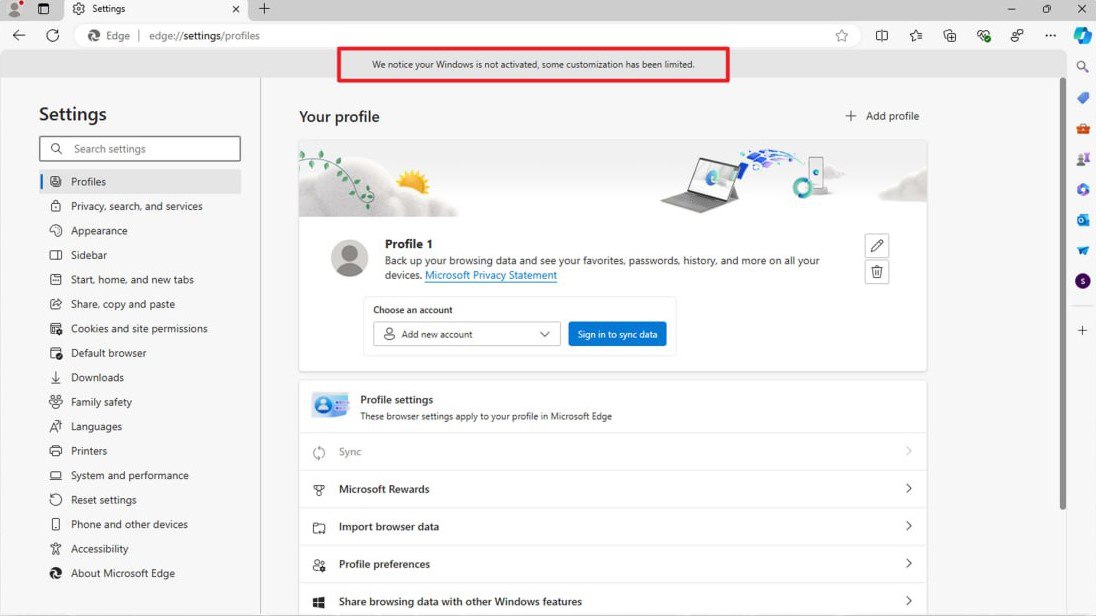Viewport: 1096px width, 616px height.
Task: Click the Profile 1 avatar picture
Action: tap(349, 258)
